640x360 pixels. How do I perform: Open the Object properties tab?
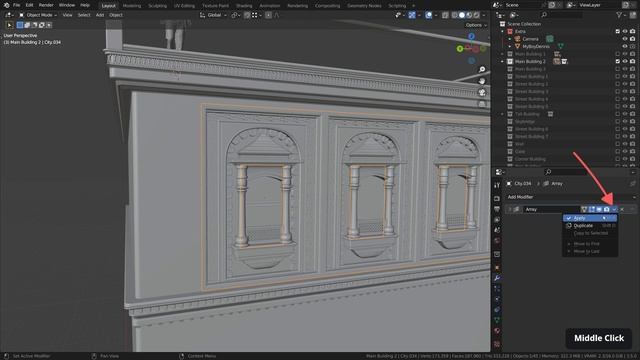click(x=497, y=268)
